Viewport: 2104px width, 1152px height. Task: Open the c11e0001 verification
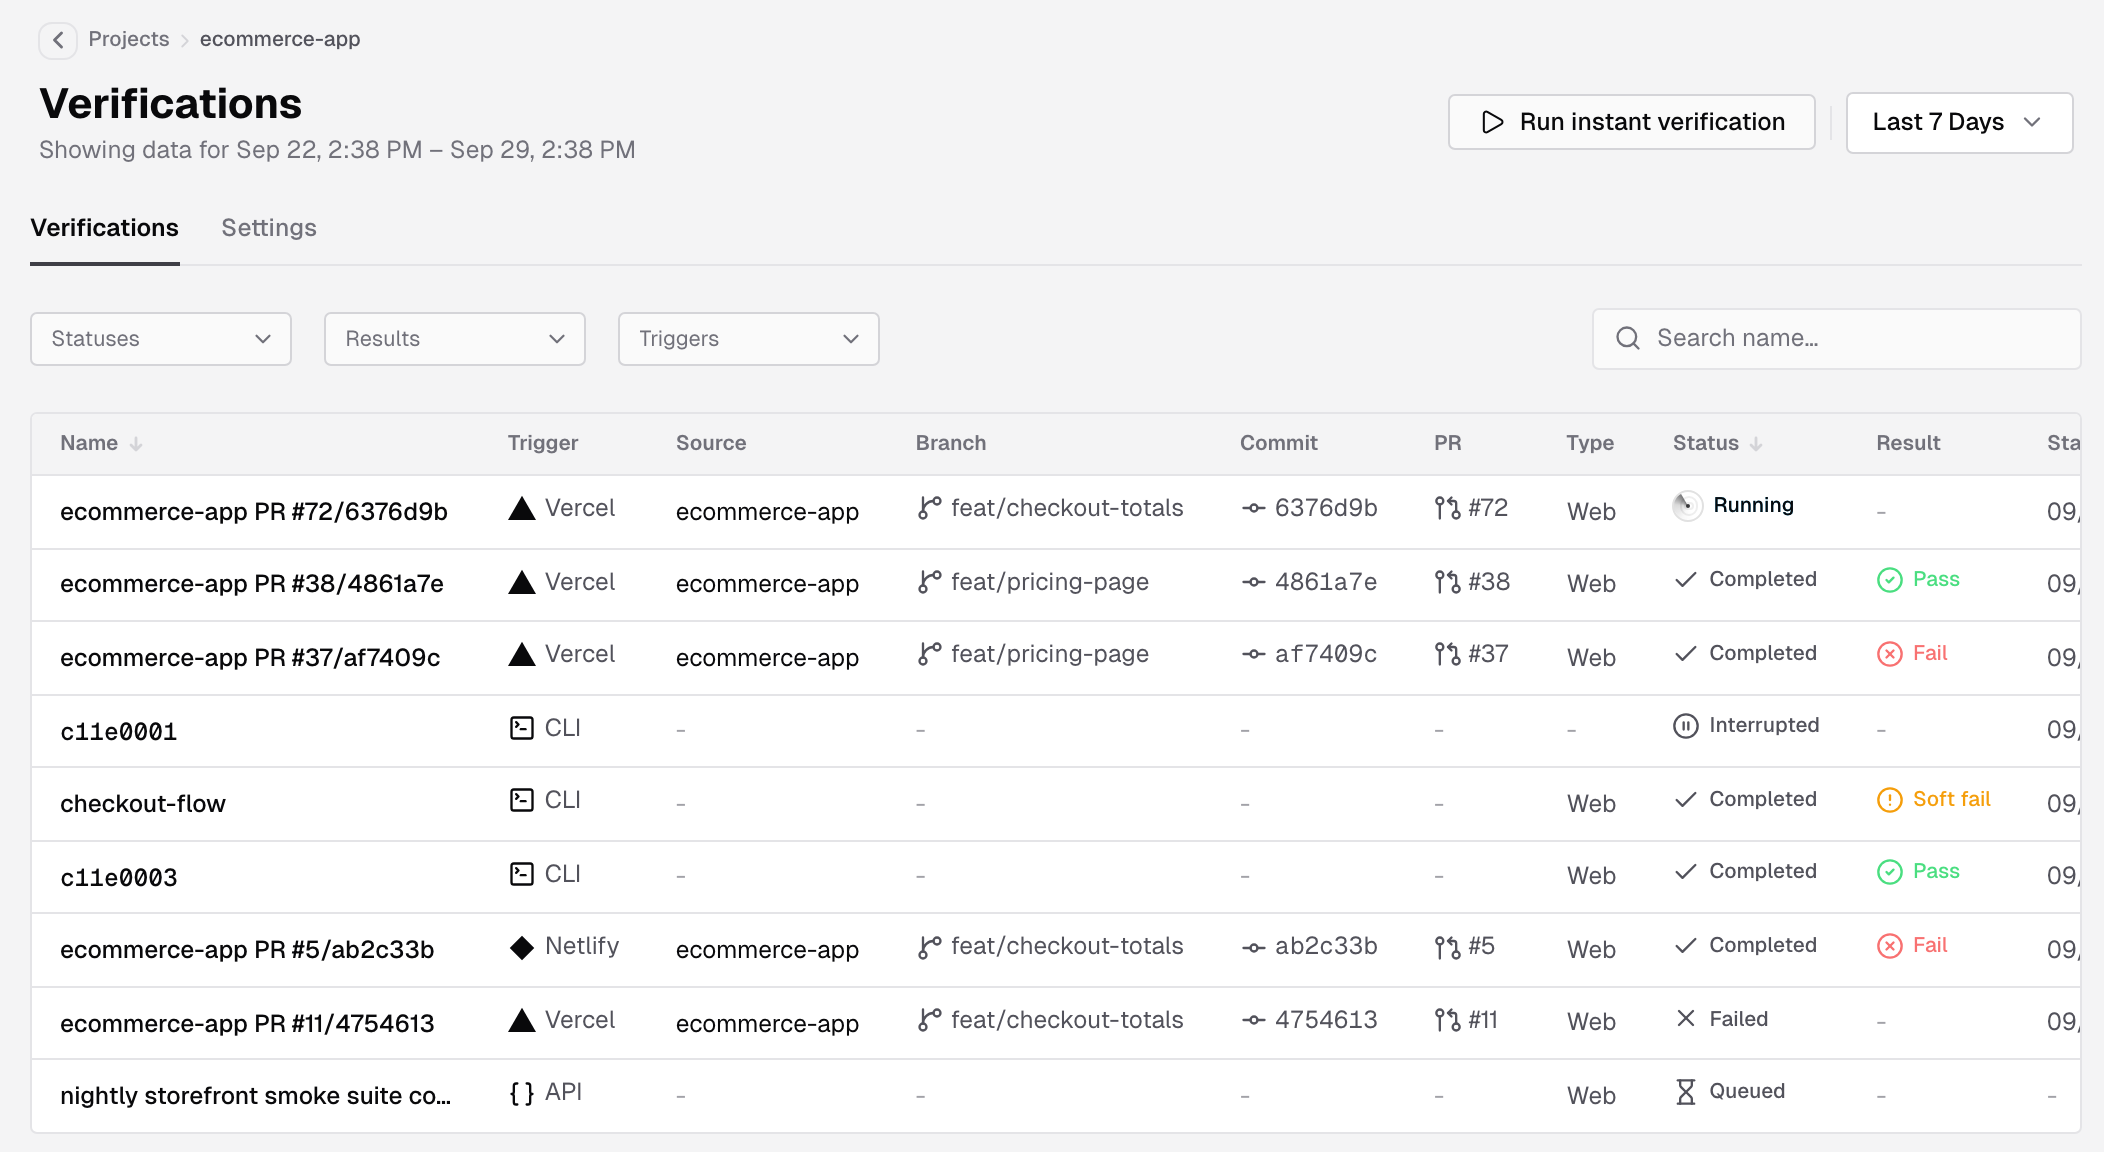(x=119, y=732)
